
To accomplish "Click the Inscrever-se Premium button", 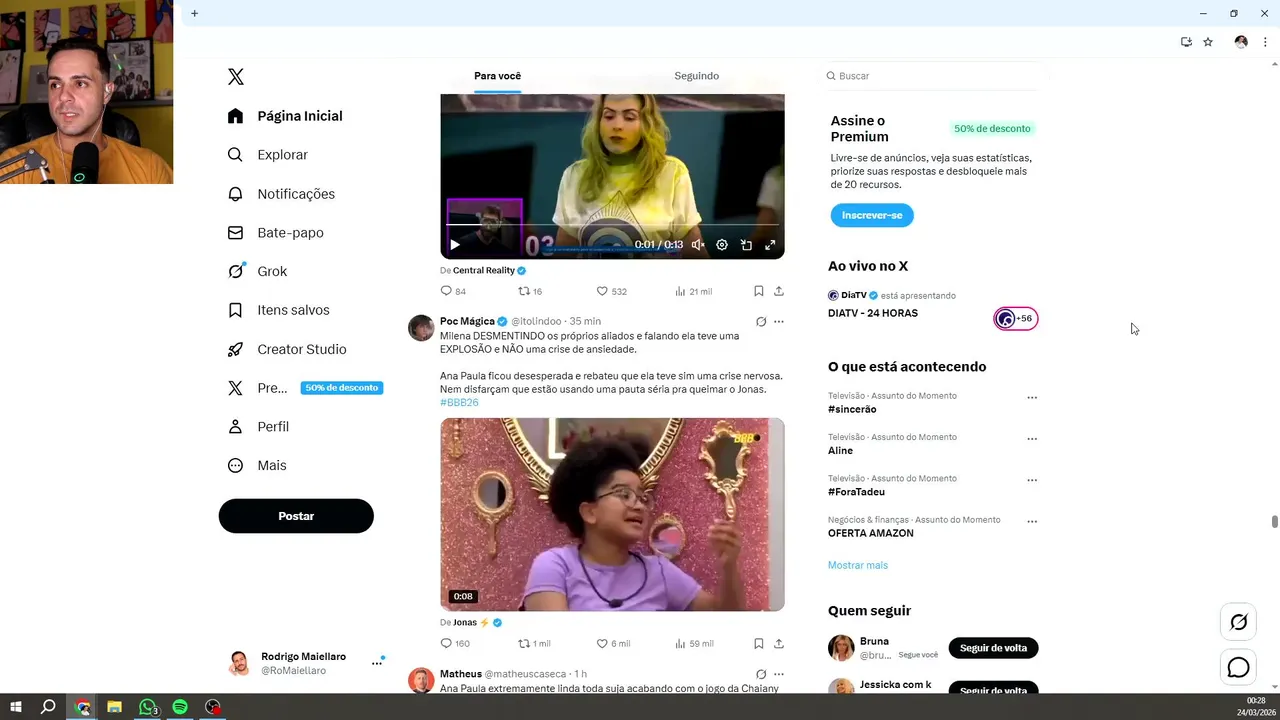I will [872, 215].
